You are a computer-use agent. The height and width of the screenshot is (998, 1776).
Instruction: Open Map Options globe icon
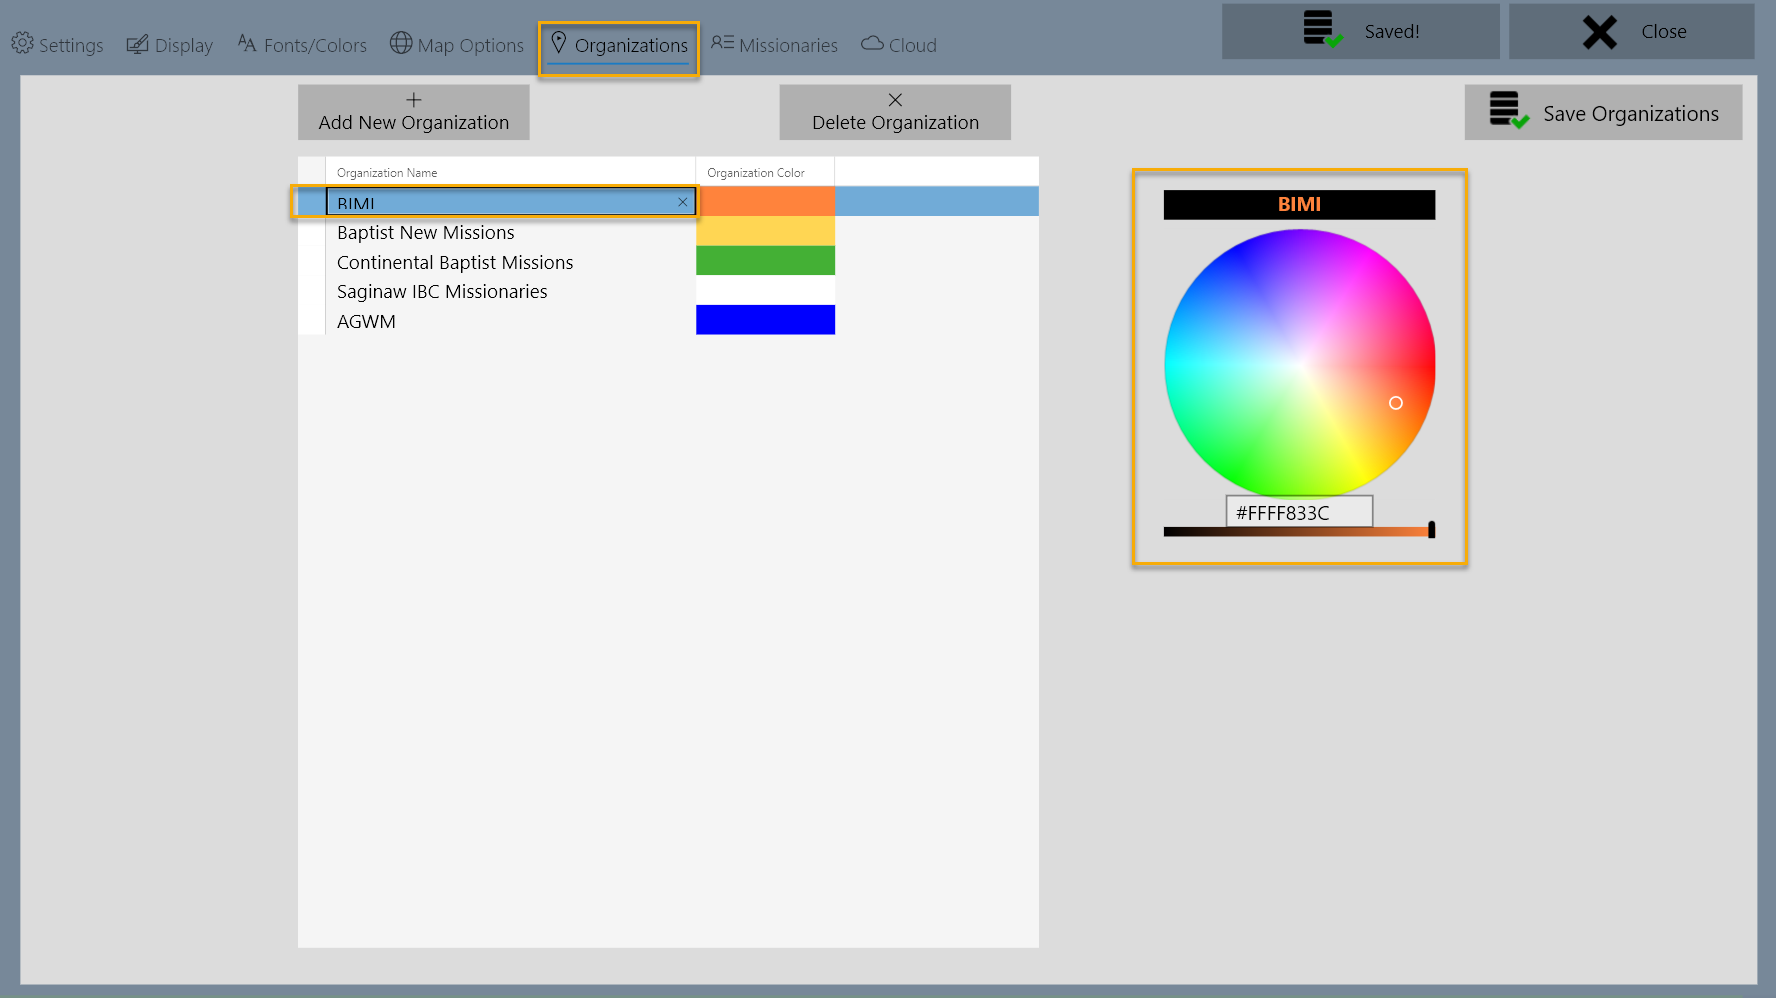[401, 43]
